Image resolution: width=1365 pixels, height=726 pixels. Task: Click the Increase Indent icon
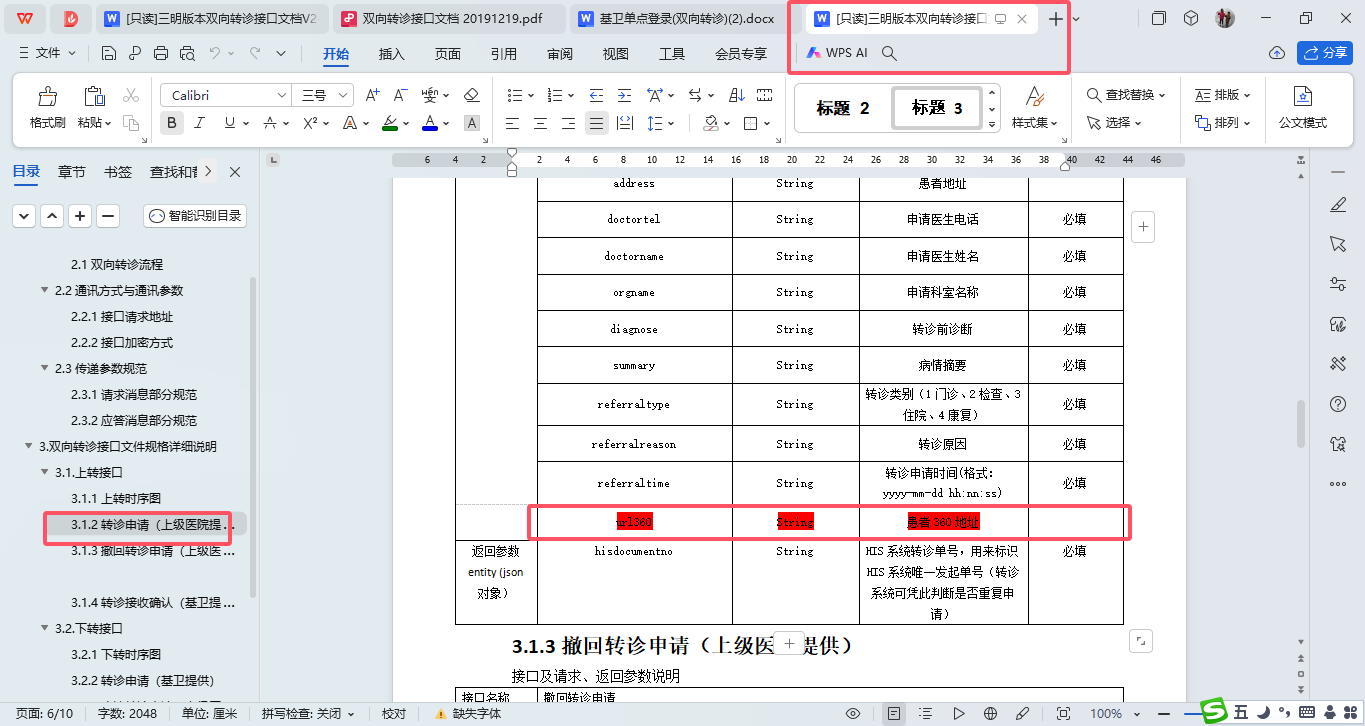[625, 95]
